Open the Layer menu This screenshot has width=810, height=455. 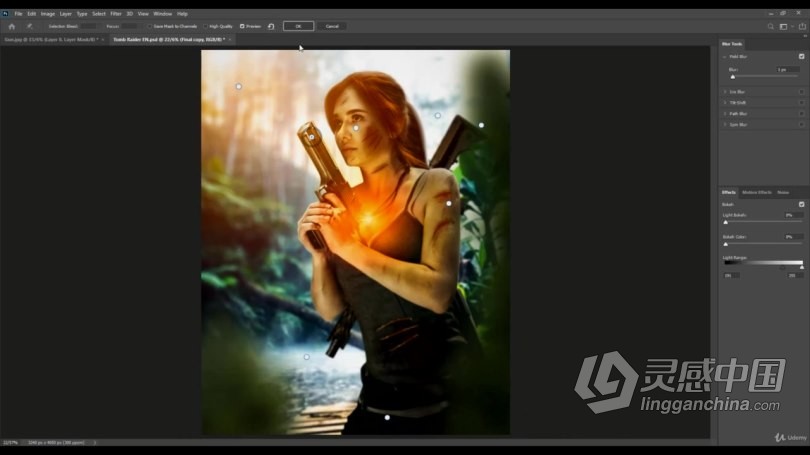click(66, 14)
